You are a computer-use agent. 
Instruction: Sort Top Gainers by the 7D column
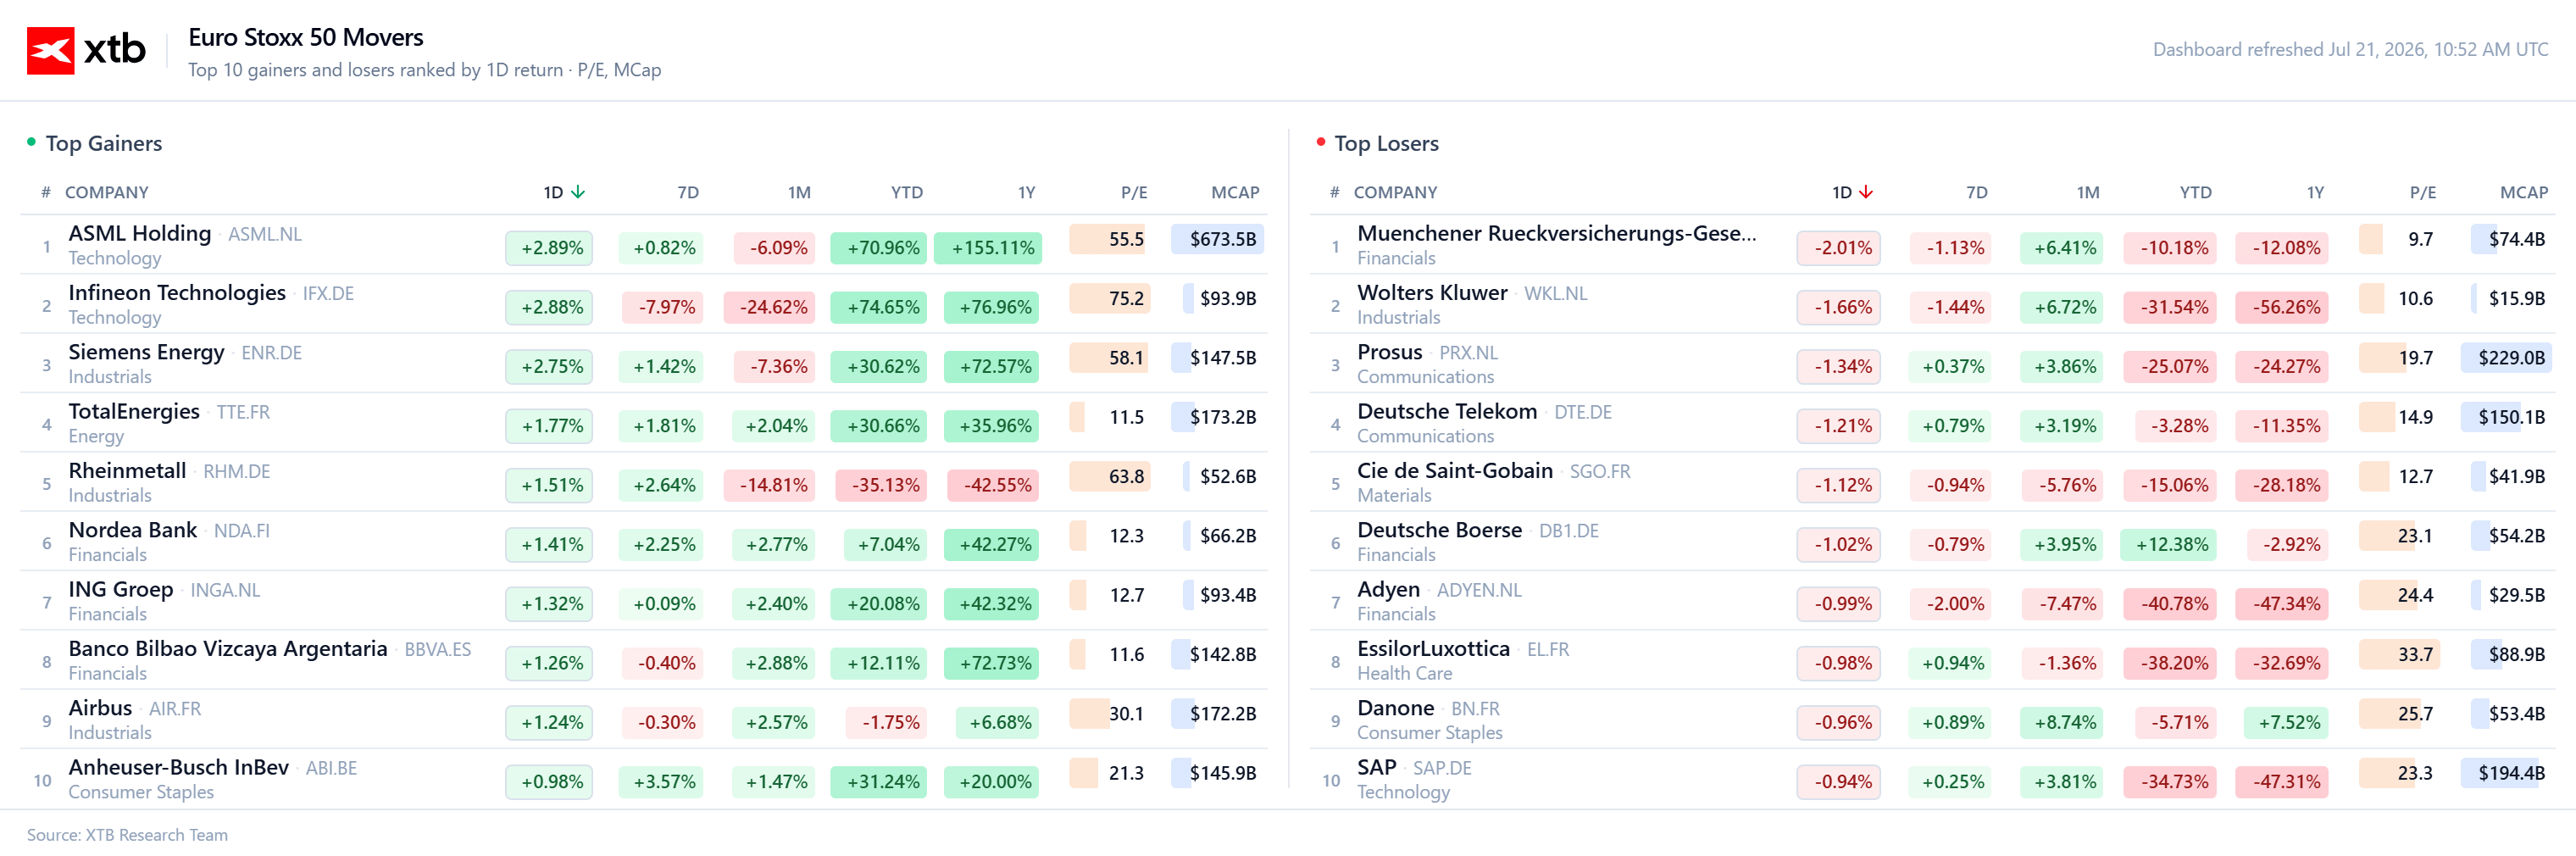click(x=688, y=192)
